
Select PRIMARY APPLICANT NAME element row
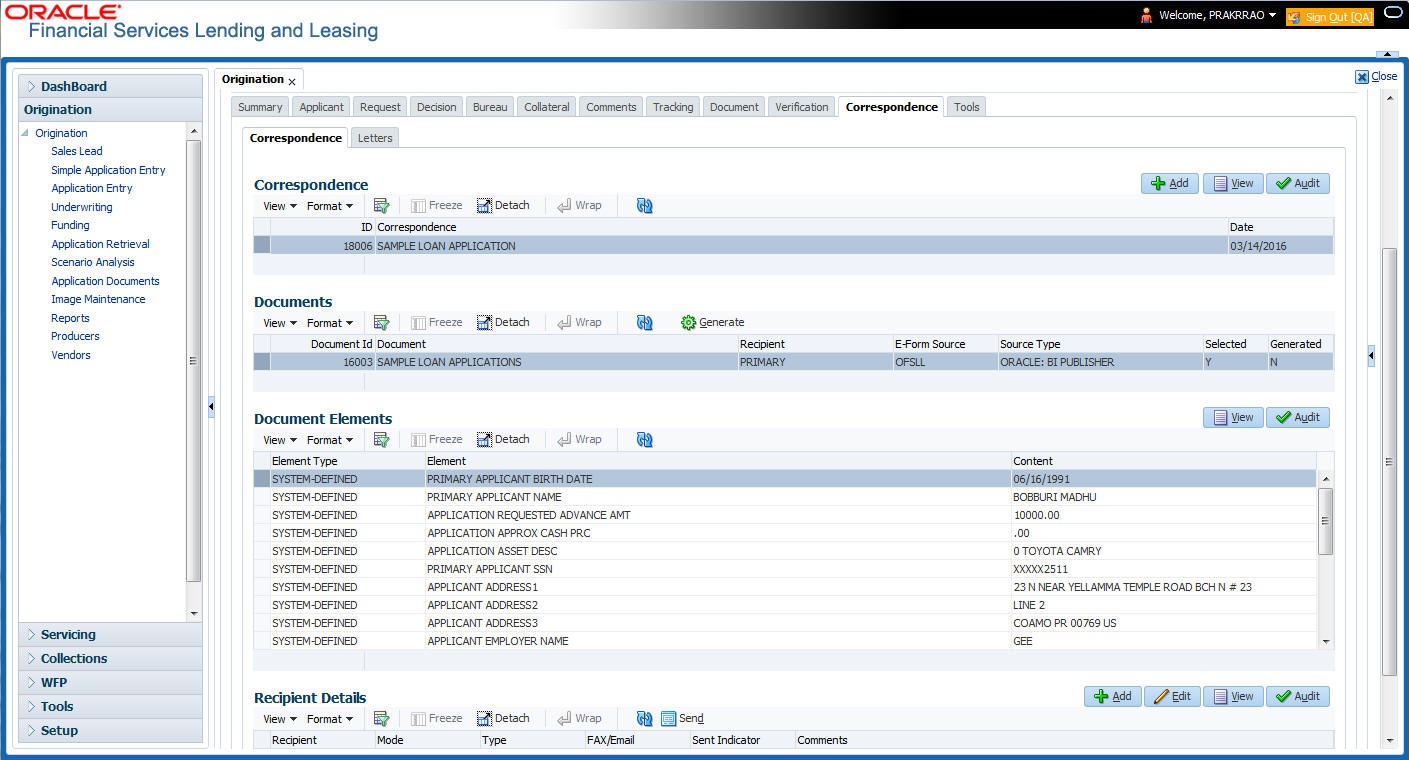tap(785, 497)
